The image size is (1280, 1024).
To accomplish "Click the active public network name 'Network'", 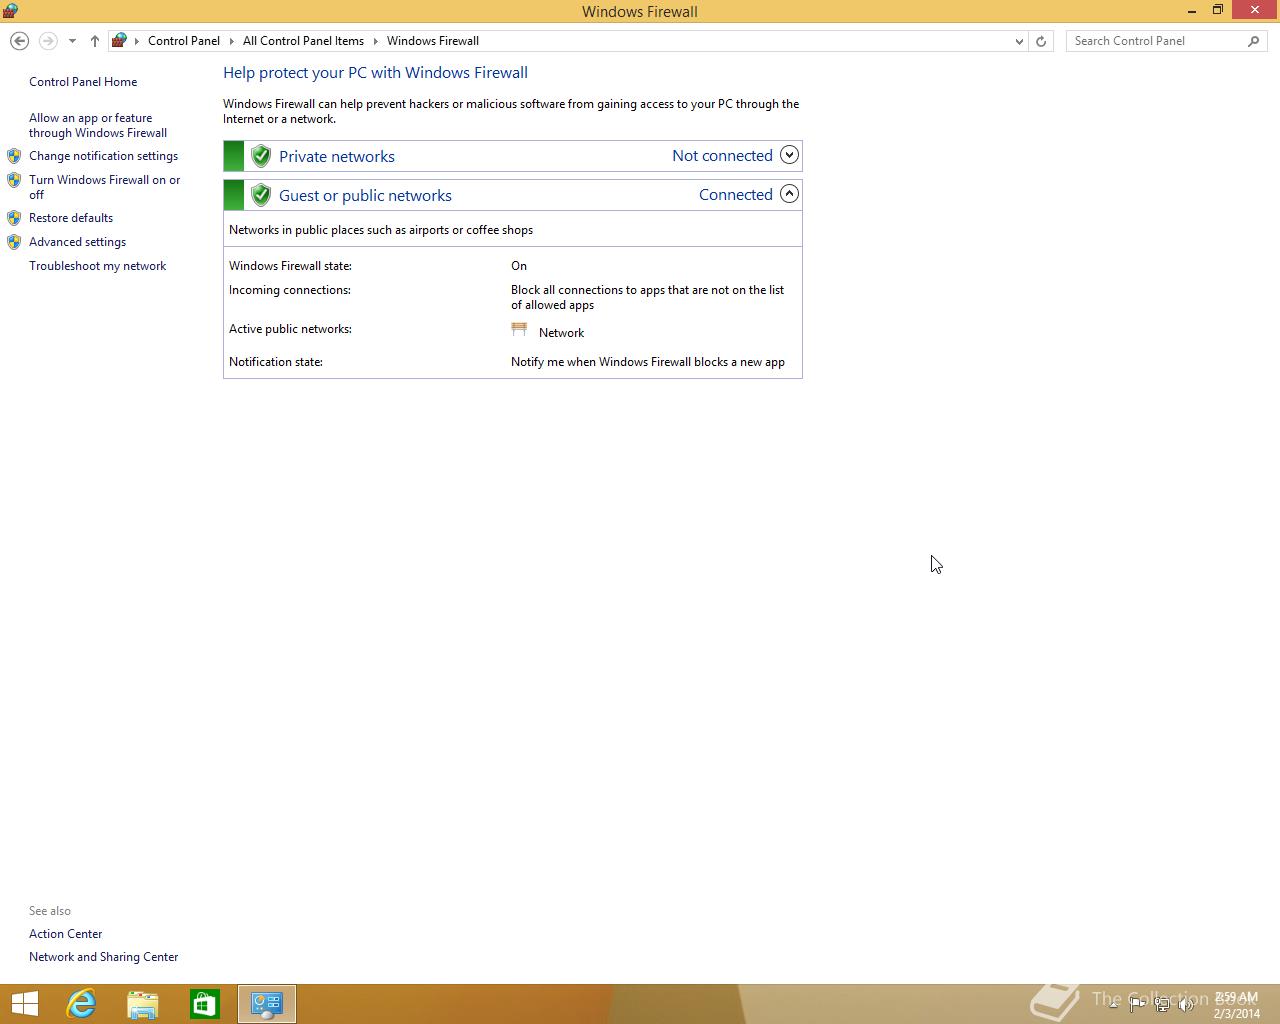I will tap(561, 333).
